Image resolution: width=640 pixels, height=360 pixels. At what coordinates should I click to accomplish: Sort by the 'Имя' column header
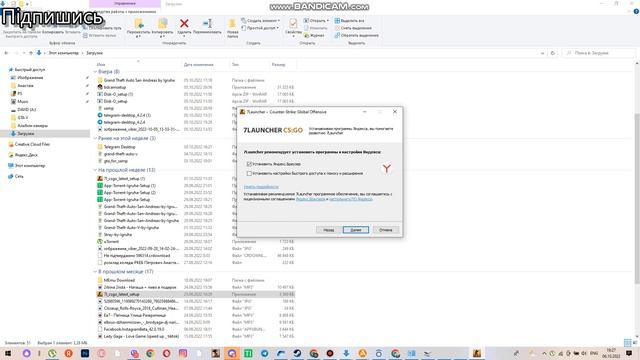(x=101, y=64)
